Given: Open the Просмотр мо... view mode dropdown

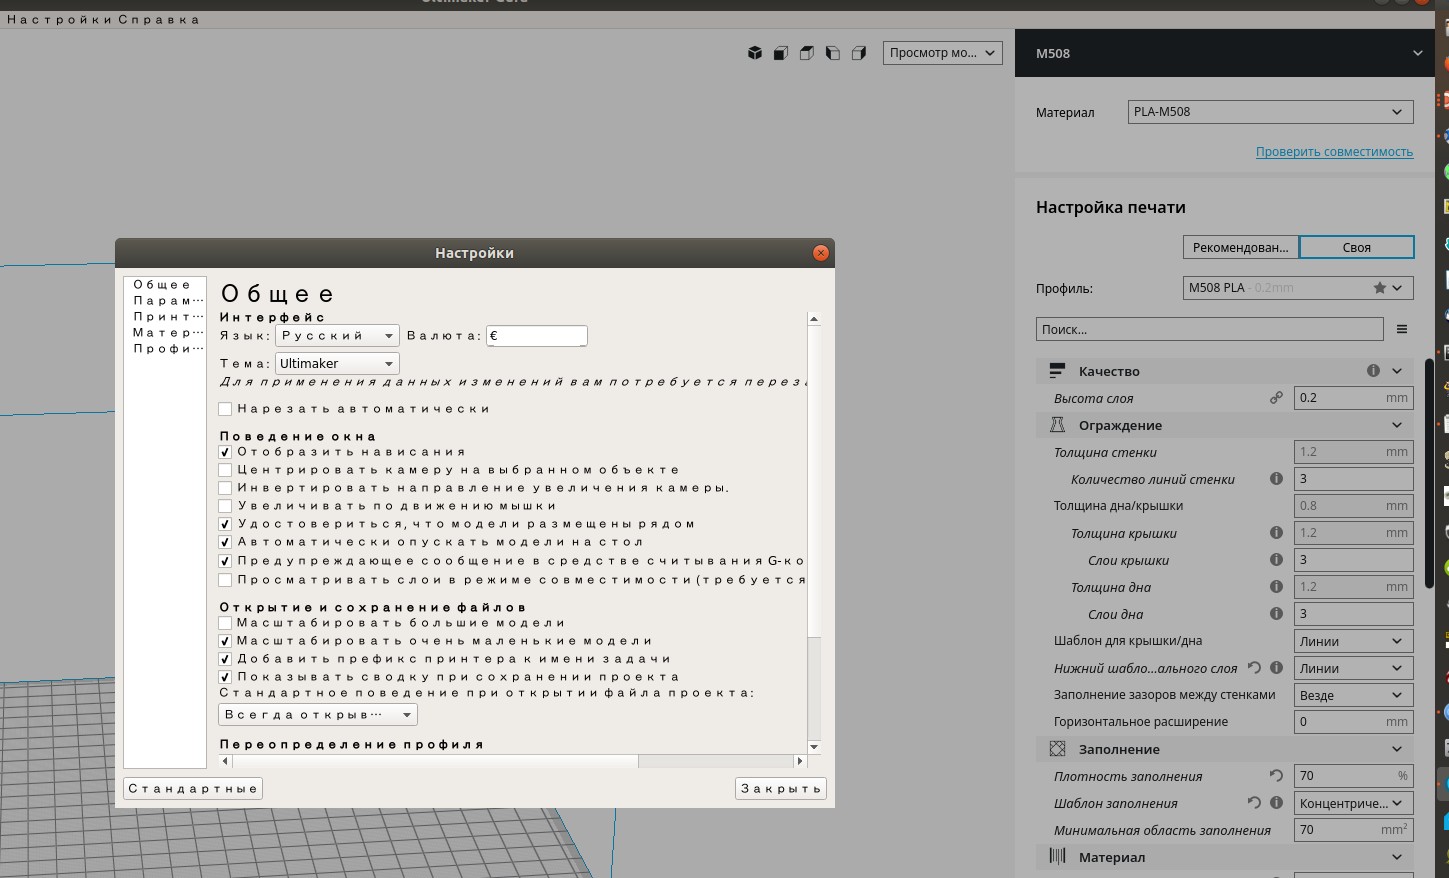Looking at the screenshot, I should tap(943, 53).
